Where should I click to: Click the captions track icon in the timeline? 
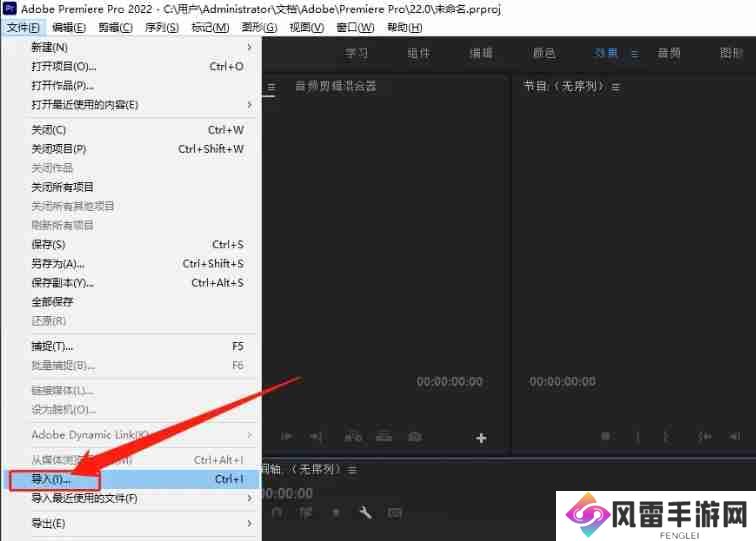[x=395, y=513]
